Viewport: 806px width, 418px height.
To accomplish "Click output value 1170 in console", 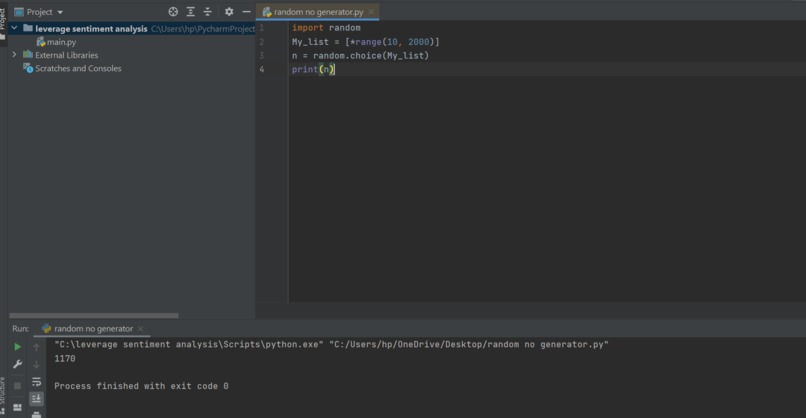I will [x=65, y=359].
